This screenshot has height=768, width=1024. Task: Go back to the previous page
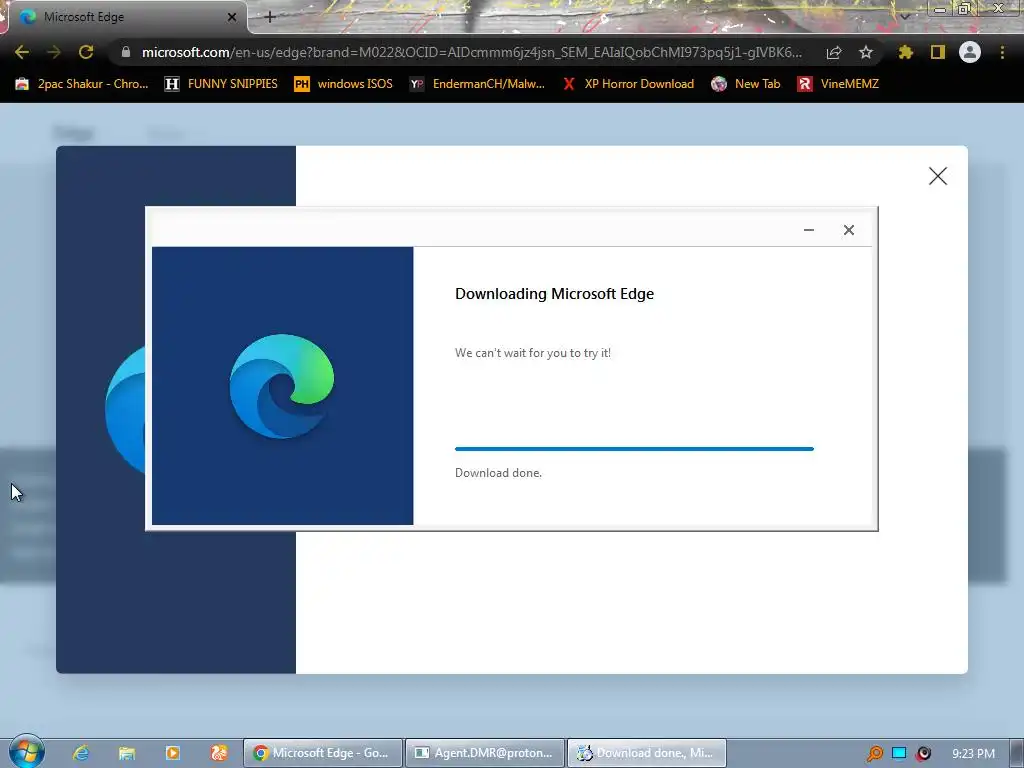tap(22, 52)
